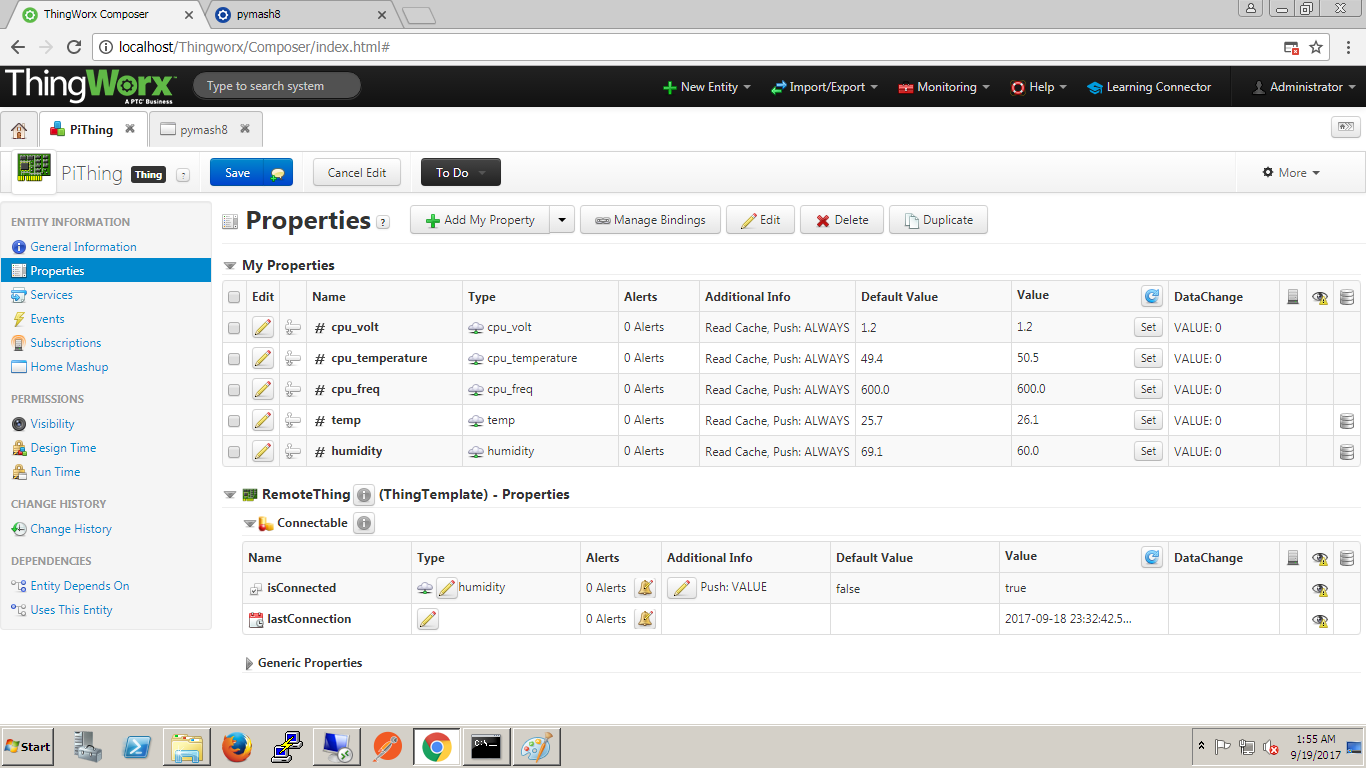This screenshot has height=768, width=1366.
Task: Open the info icon beside RemoteThing
Action: coord(364,495)
